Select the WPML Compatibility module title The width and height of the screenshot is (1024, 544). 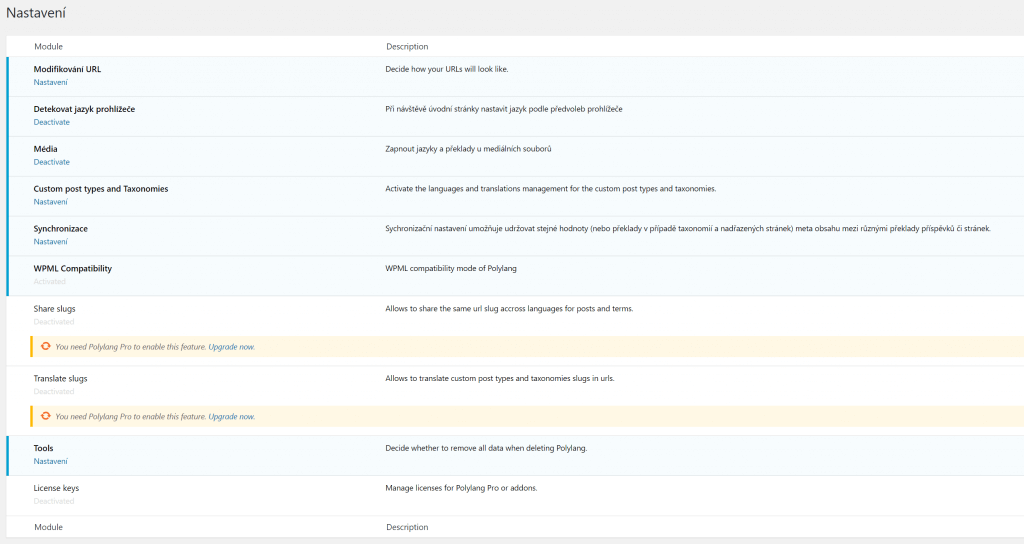click(72, 268)
